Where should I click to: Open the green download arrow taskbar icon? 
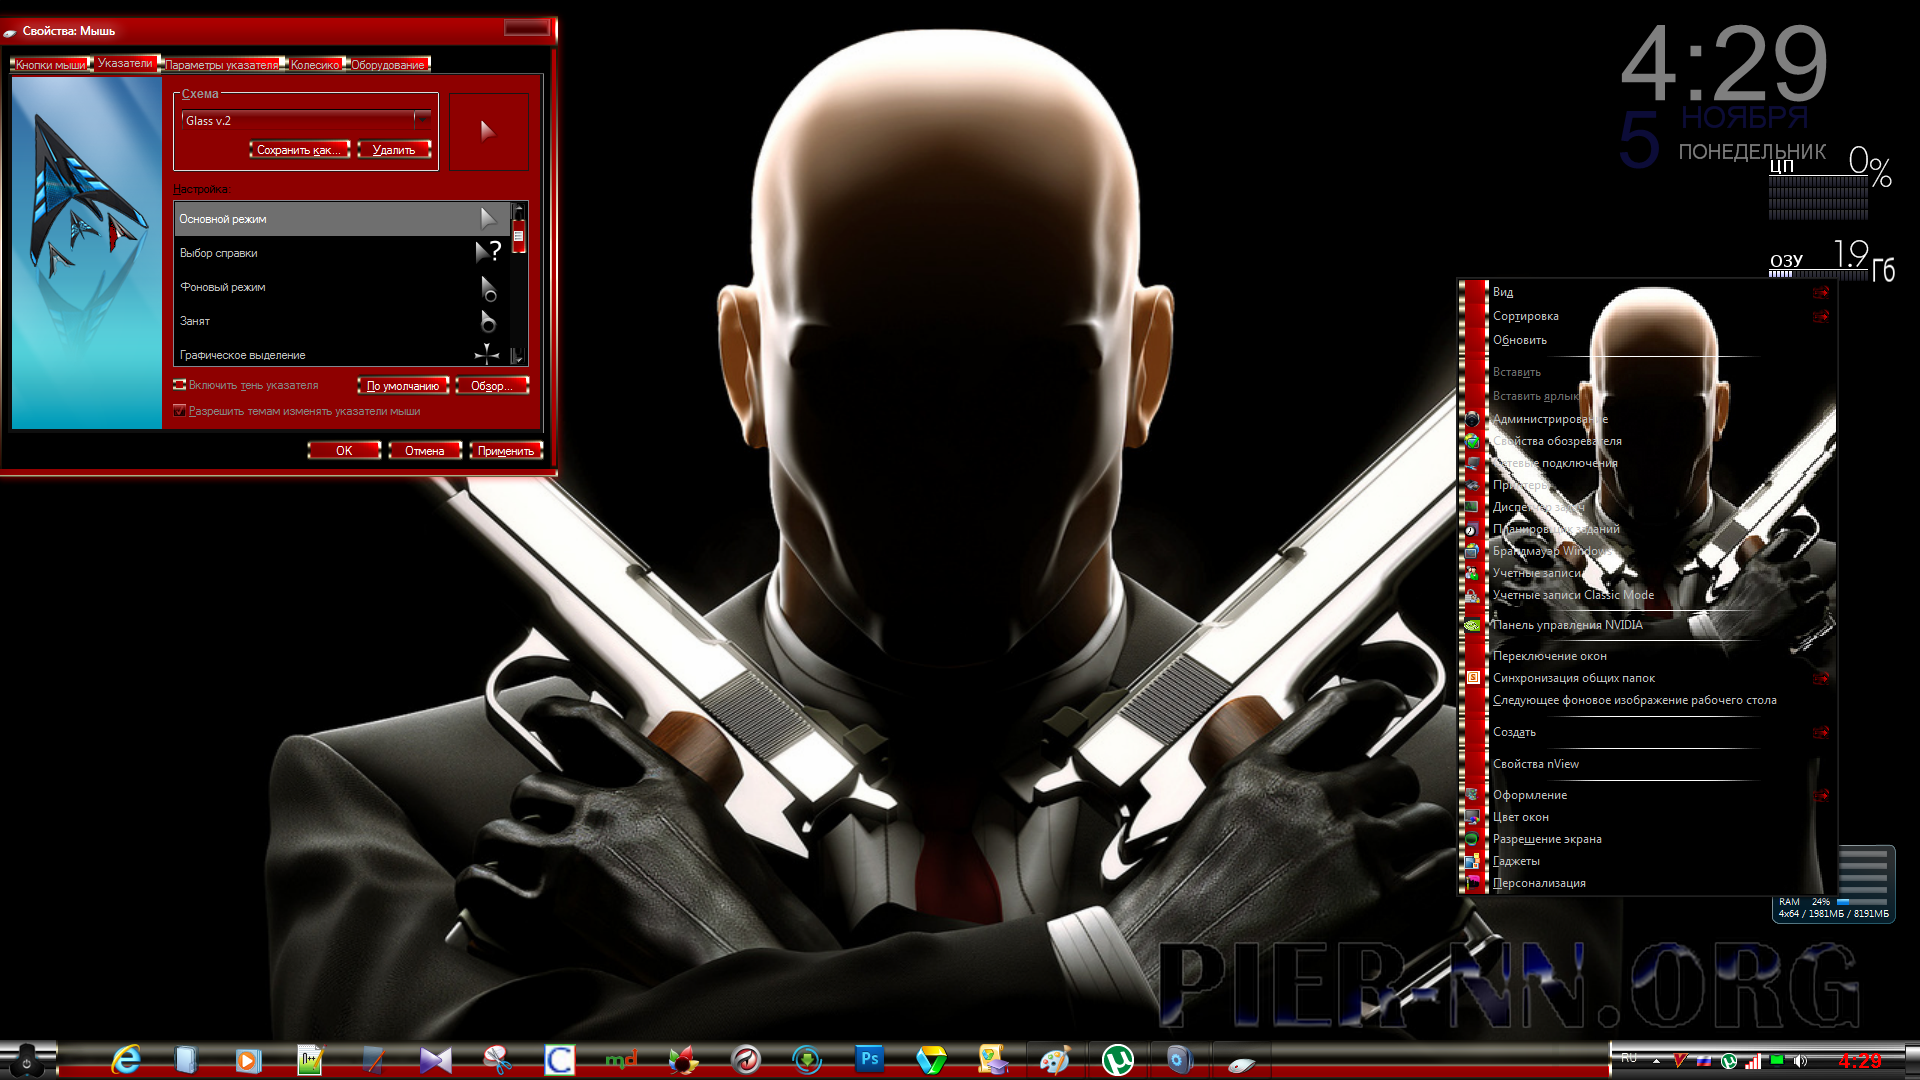tap(807, 1060)
